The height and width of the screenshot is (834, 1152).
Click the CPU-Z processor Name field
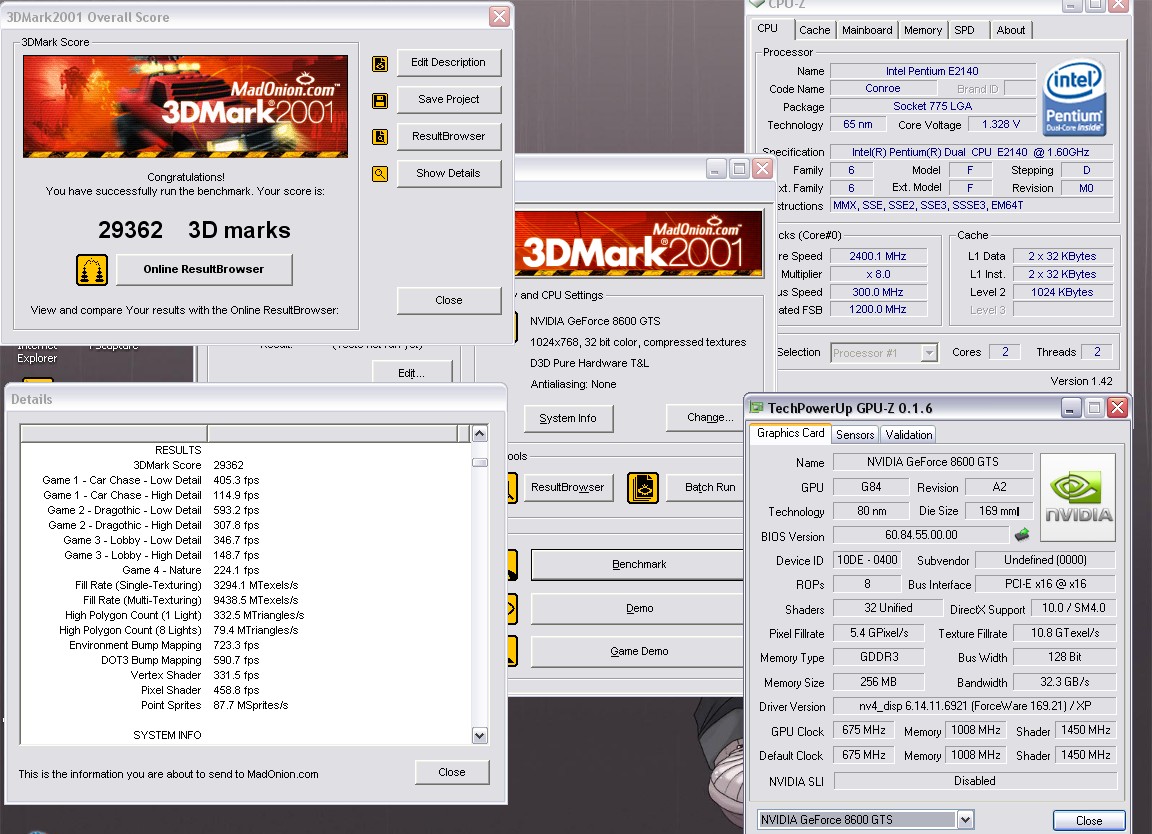tap(932, 71)
